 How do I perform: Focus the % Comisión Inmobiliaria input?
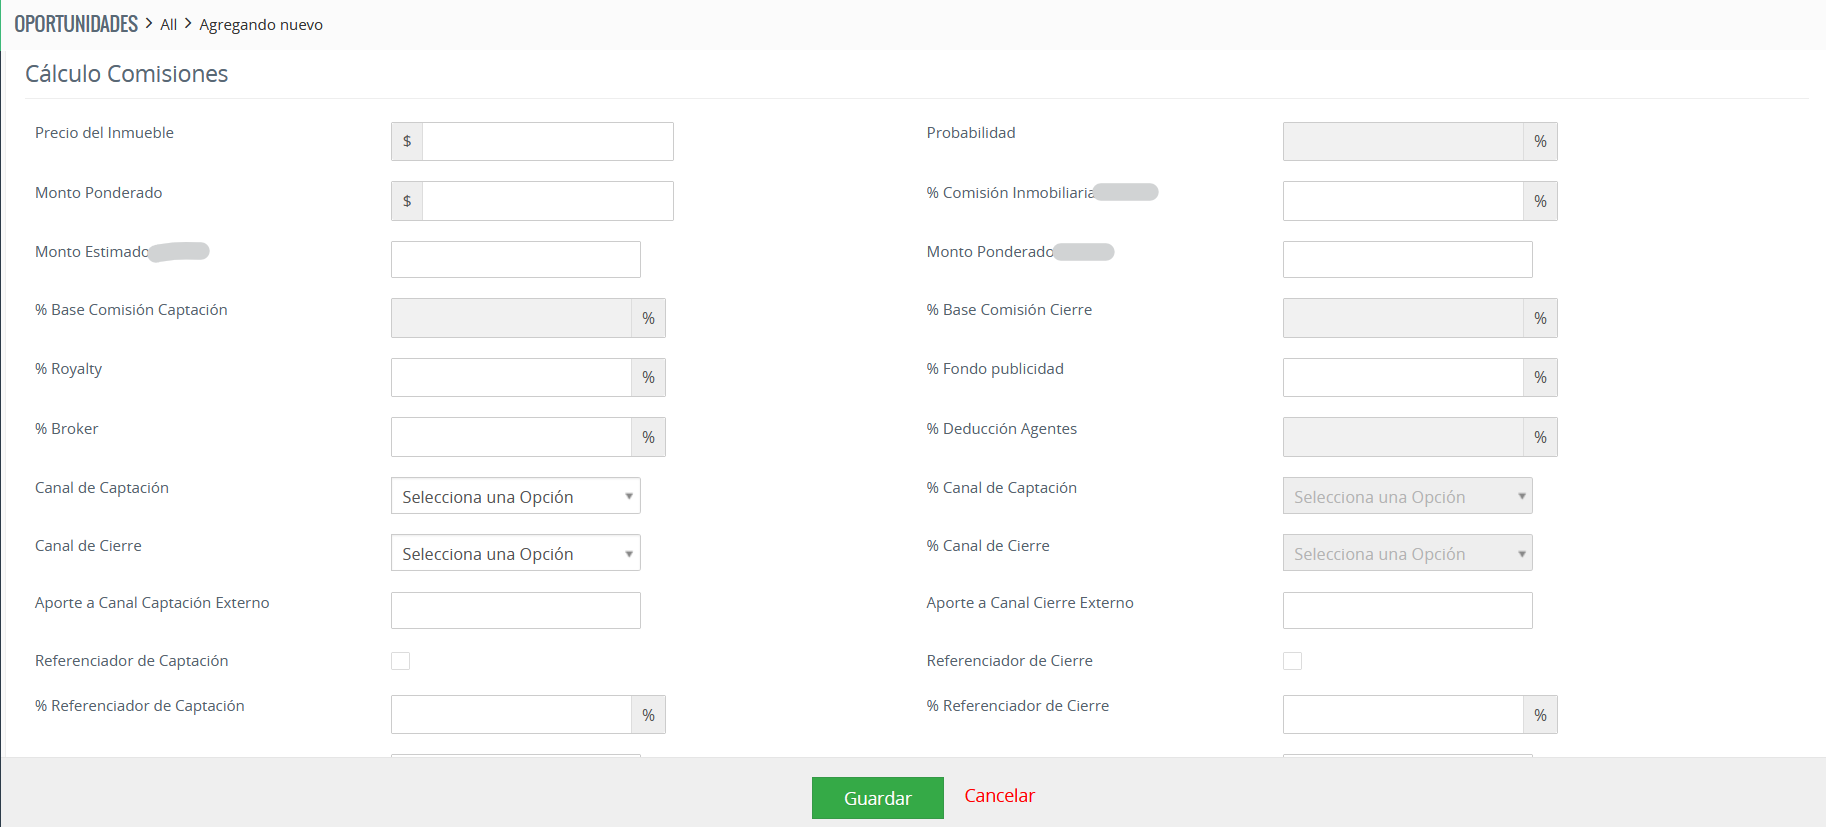(x=1403, y=201)
